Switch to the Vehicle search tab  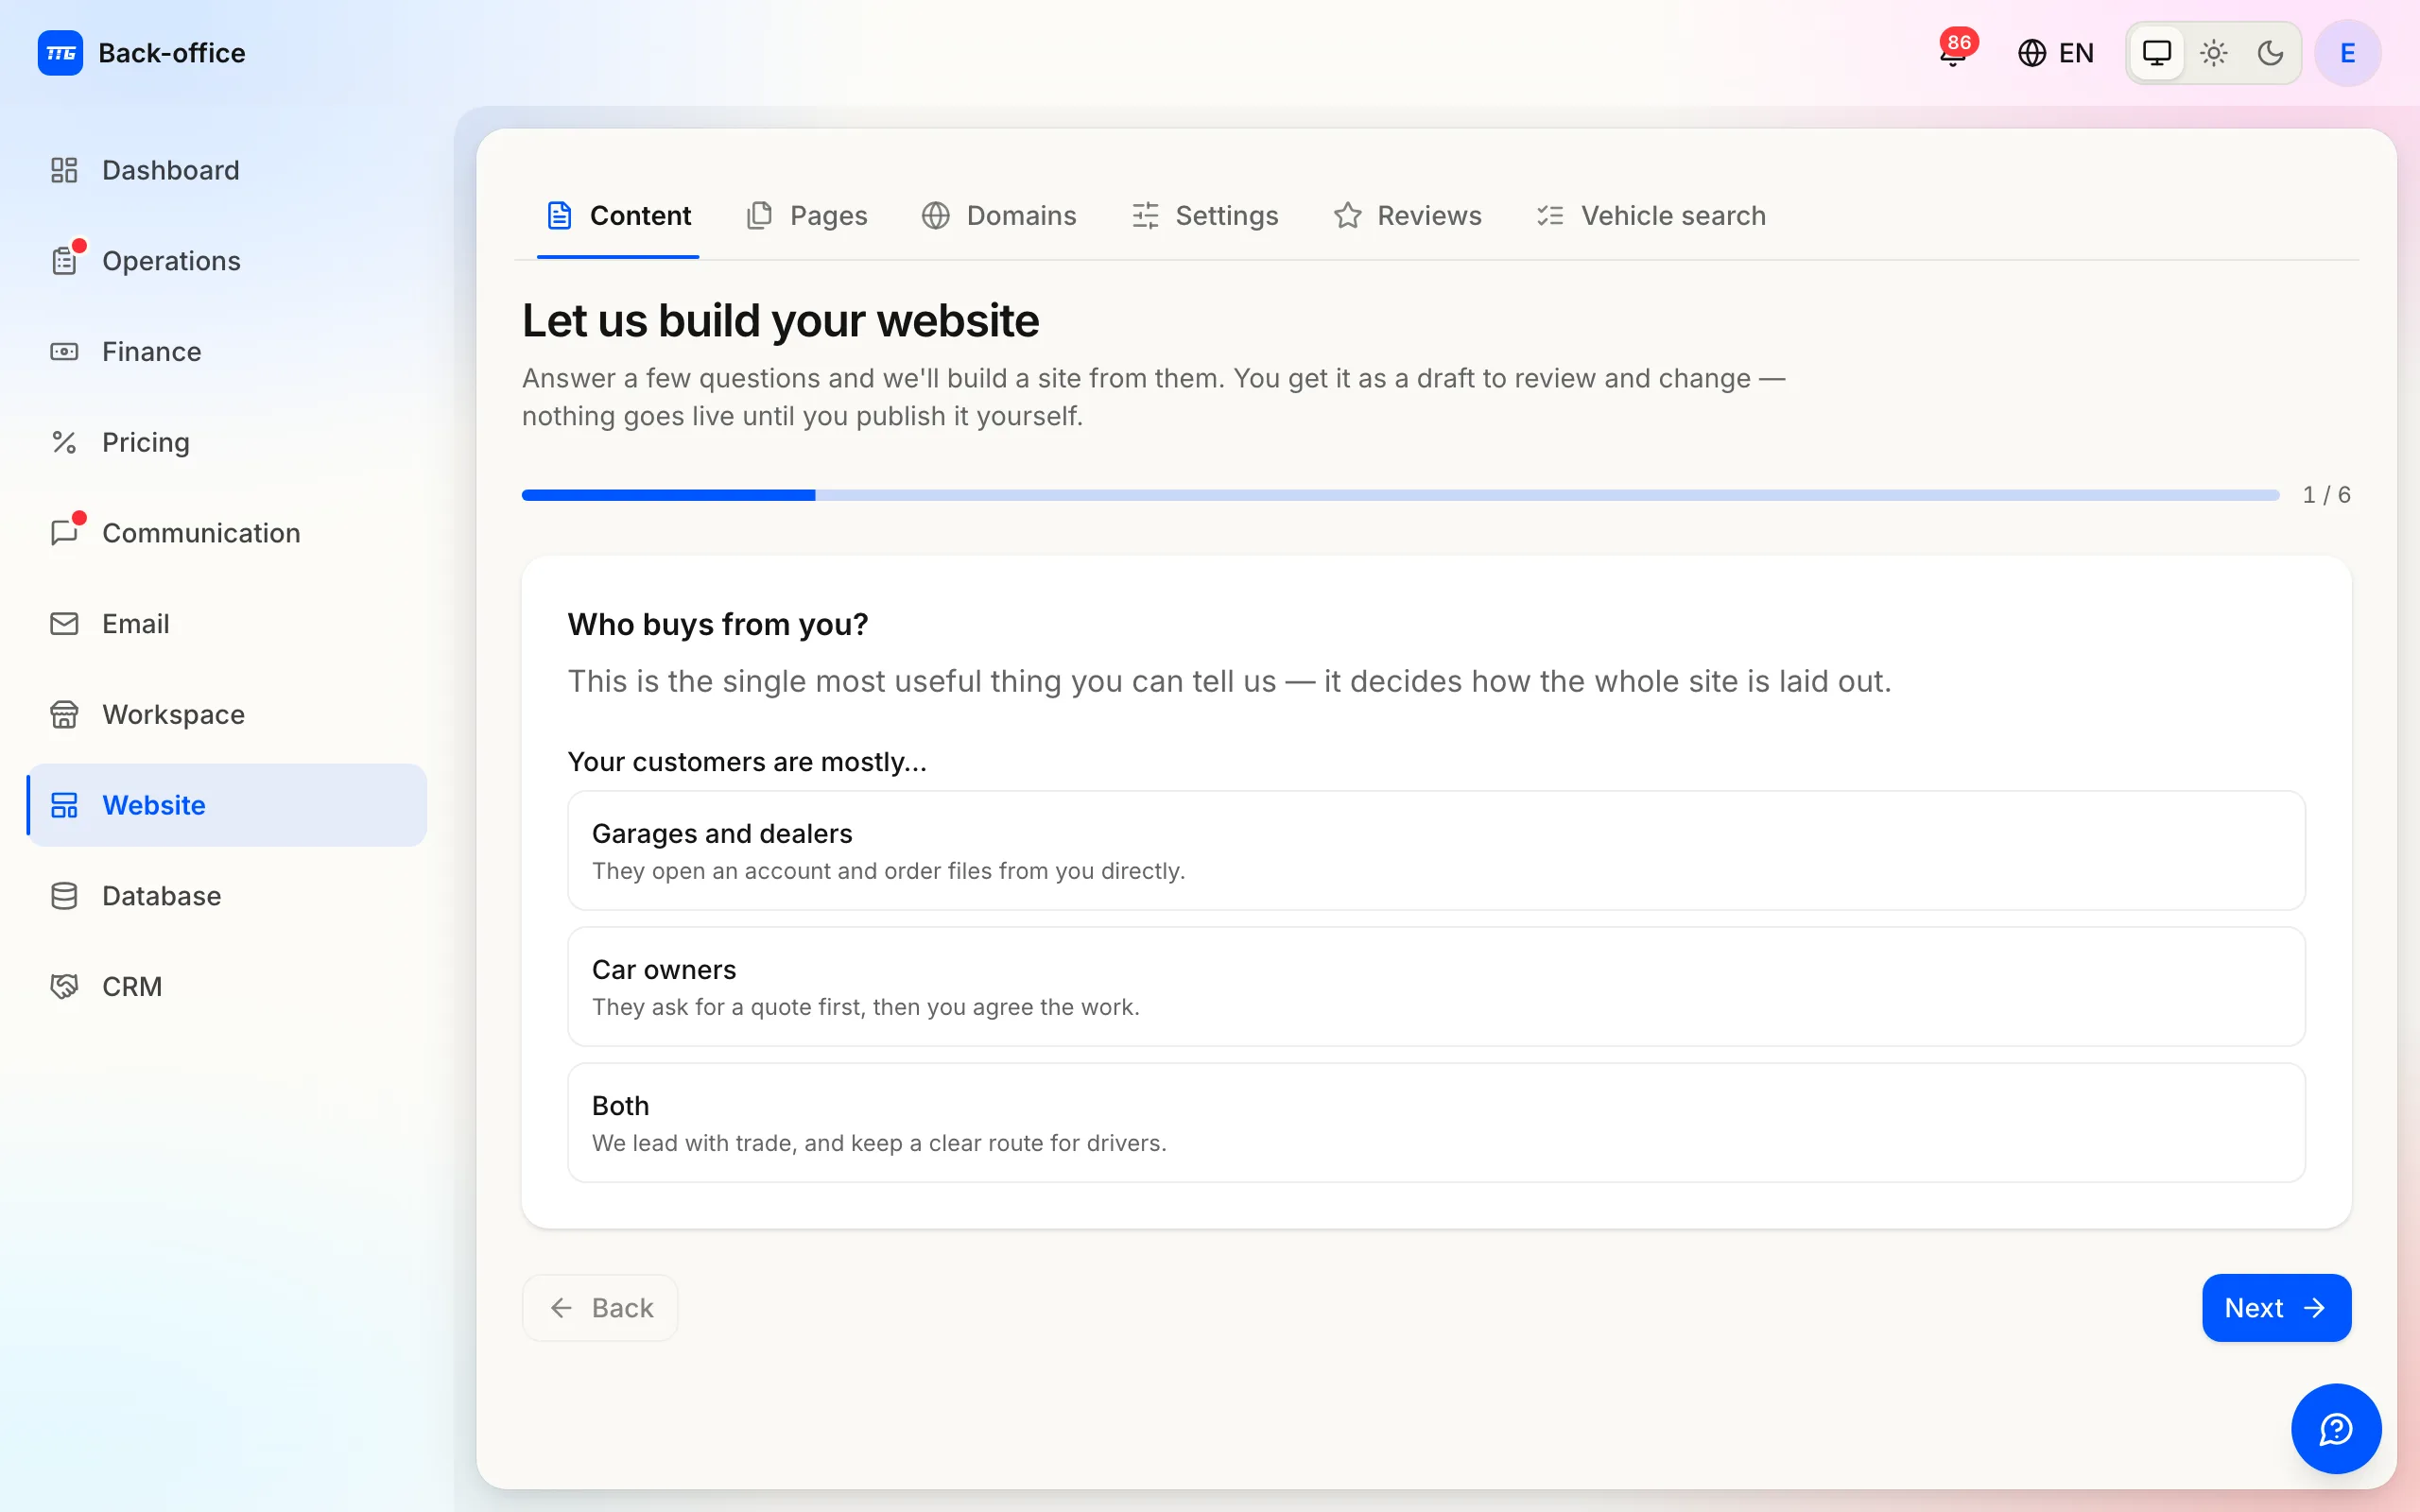coord(1651,216)
